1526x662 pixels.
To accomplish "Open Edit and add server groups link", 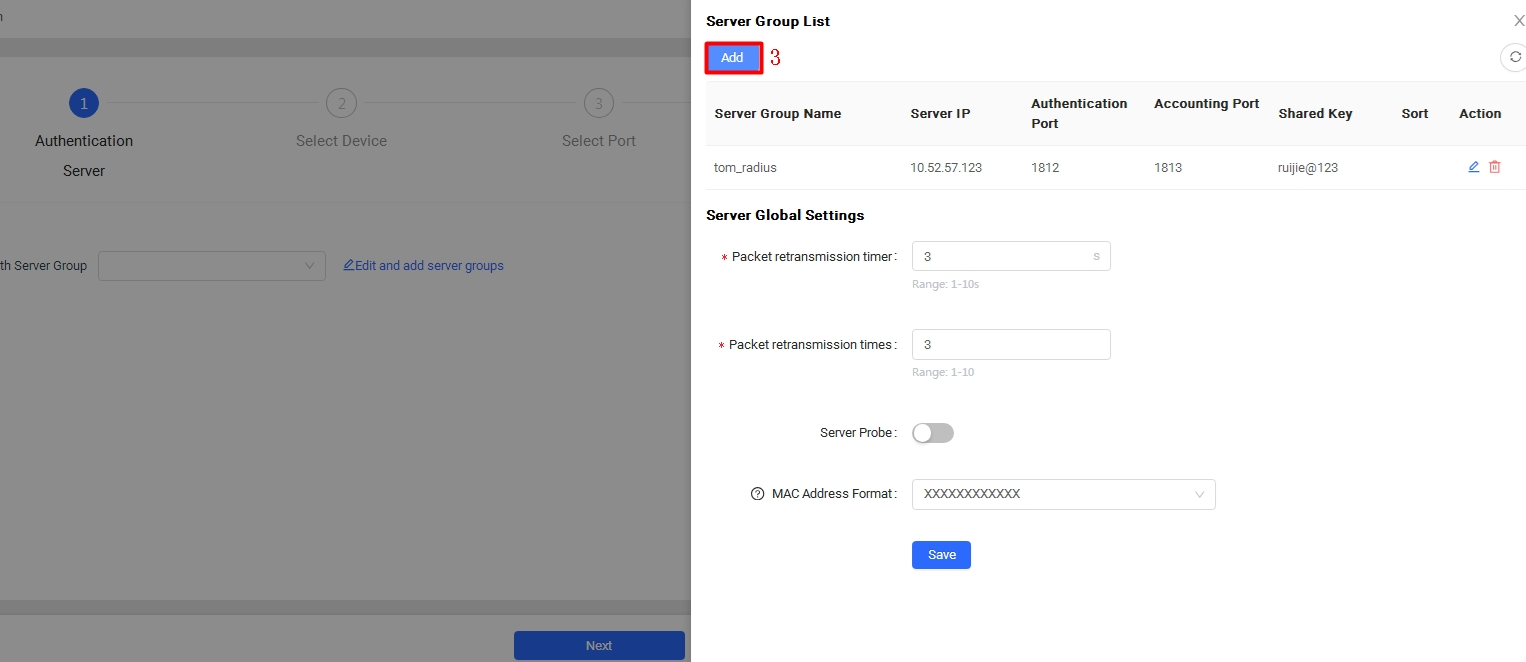I will tap(423, 266).
